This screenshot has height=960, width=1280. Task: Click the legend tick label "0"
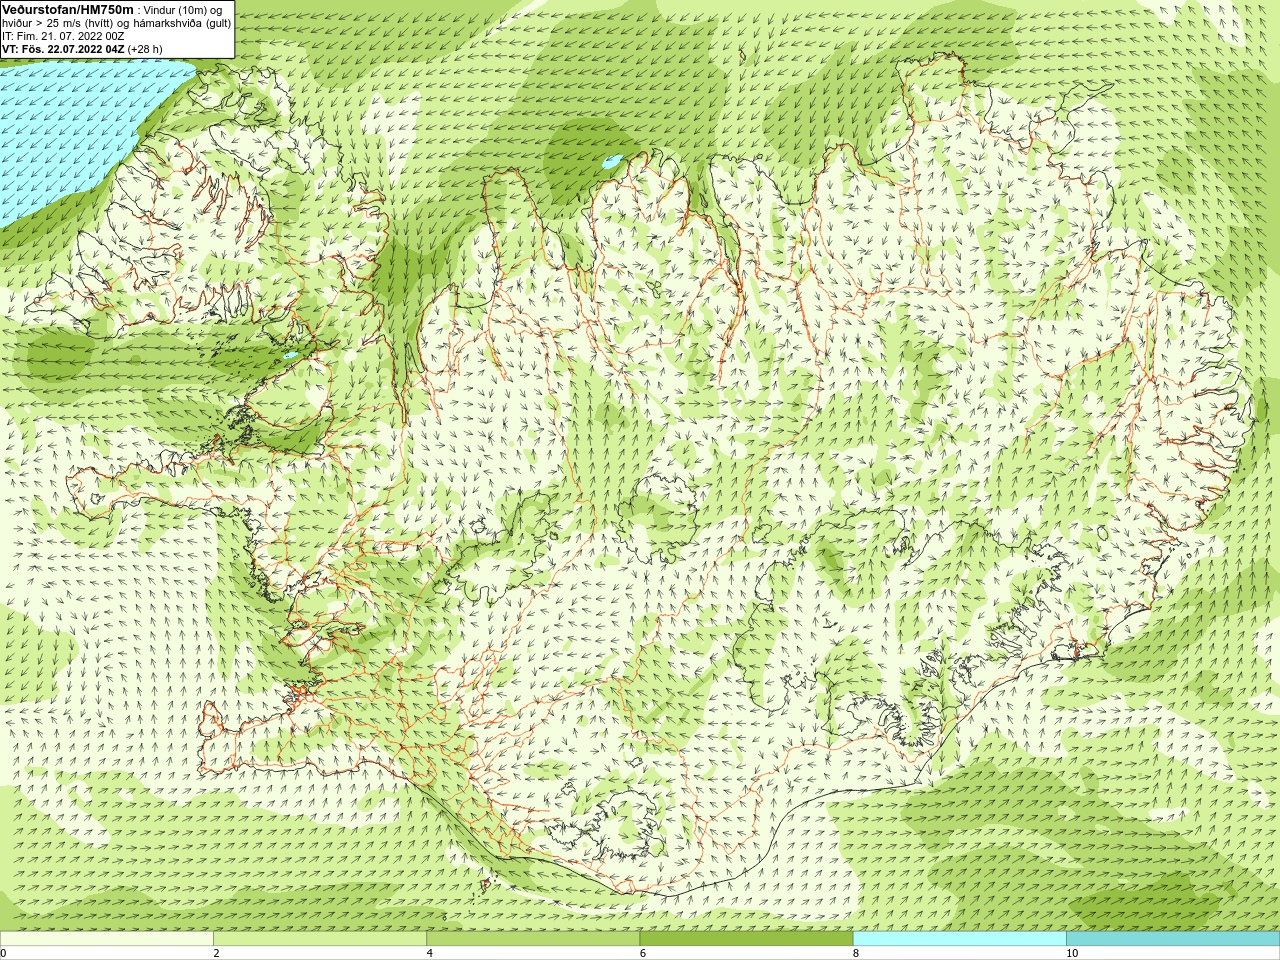(3, 953)
